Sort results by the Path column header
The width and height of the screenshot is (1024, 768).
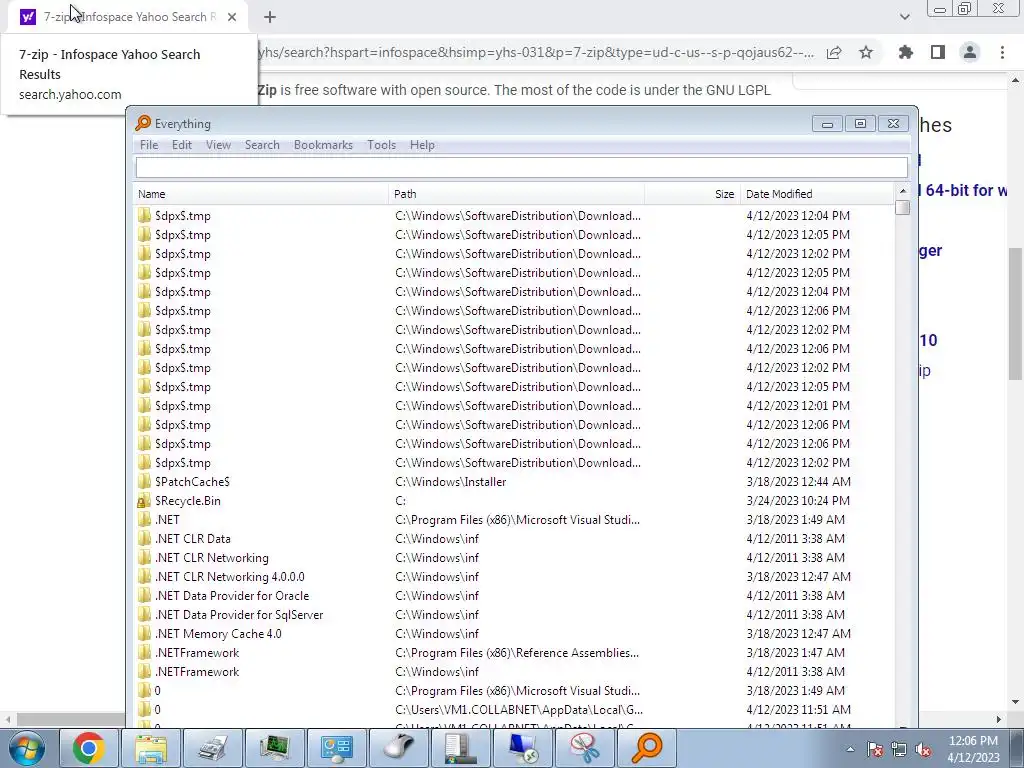tap(517, 194)
